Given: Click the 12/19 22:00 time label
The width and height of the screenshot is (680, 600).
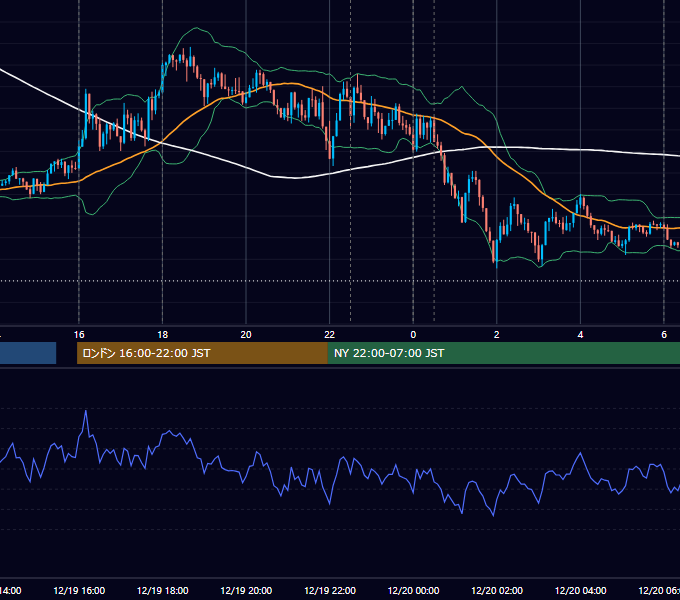Looking at the screenshot, I should [x=330, y=590].
